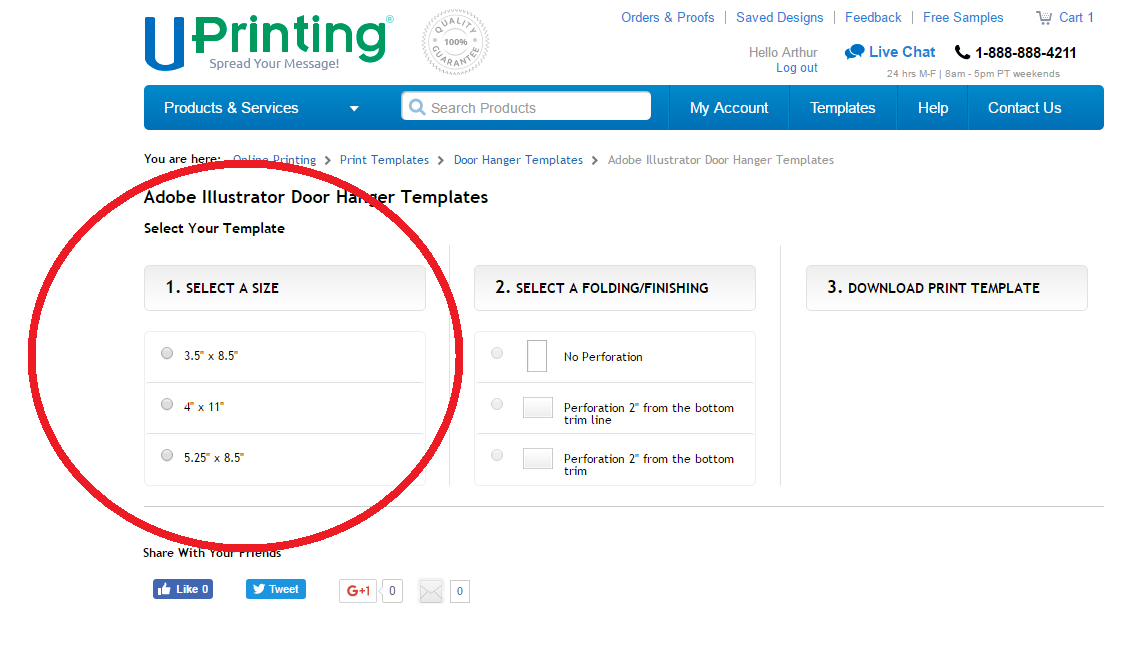Click the Download Print Template header
The height and width of the screenshot is (656, 1136).
946,288
